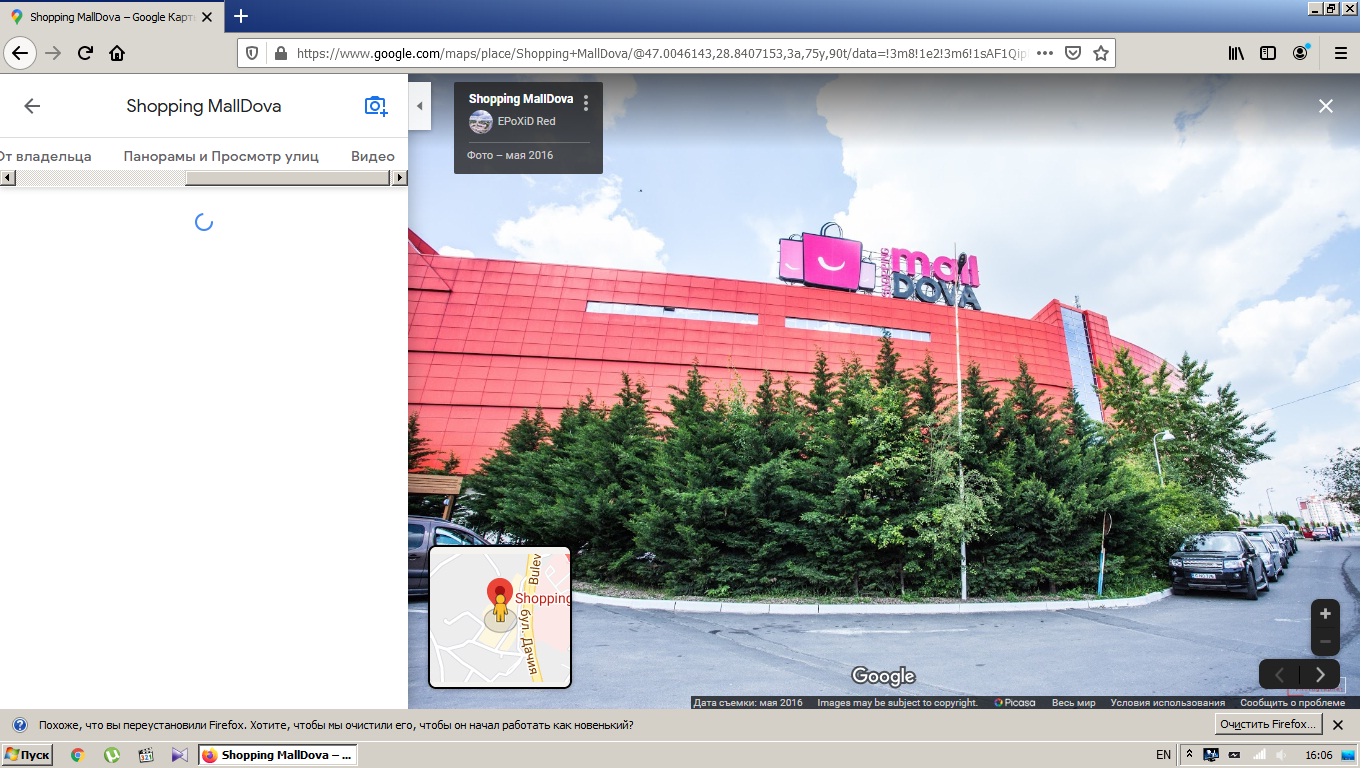Go back from the Shopping MallDova panel
This screenshot has height=768, width=1364.
(32, 106)
